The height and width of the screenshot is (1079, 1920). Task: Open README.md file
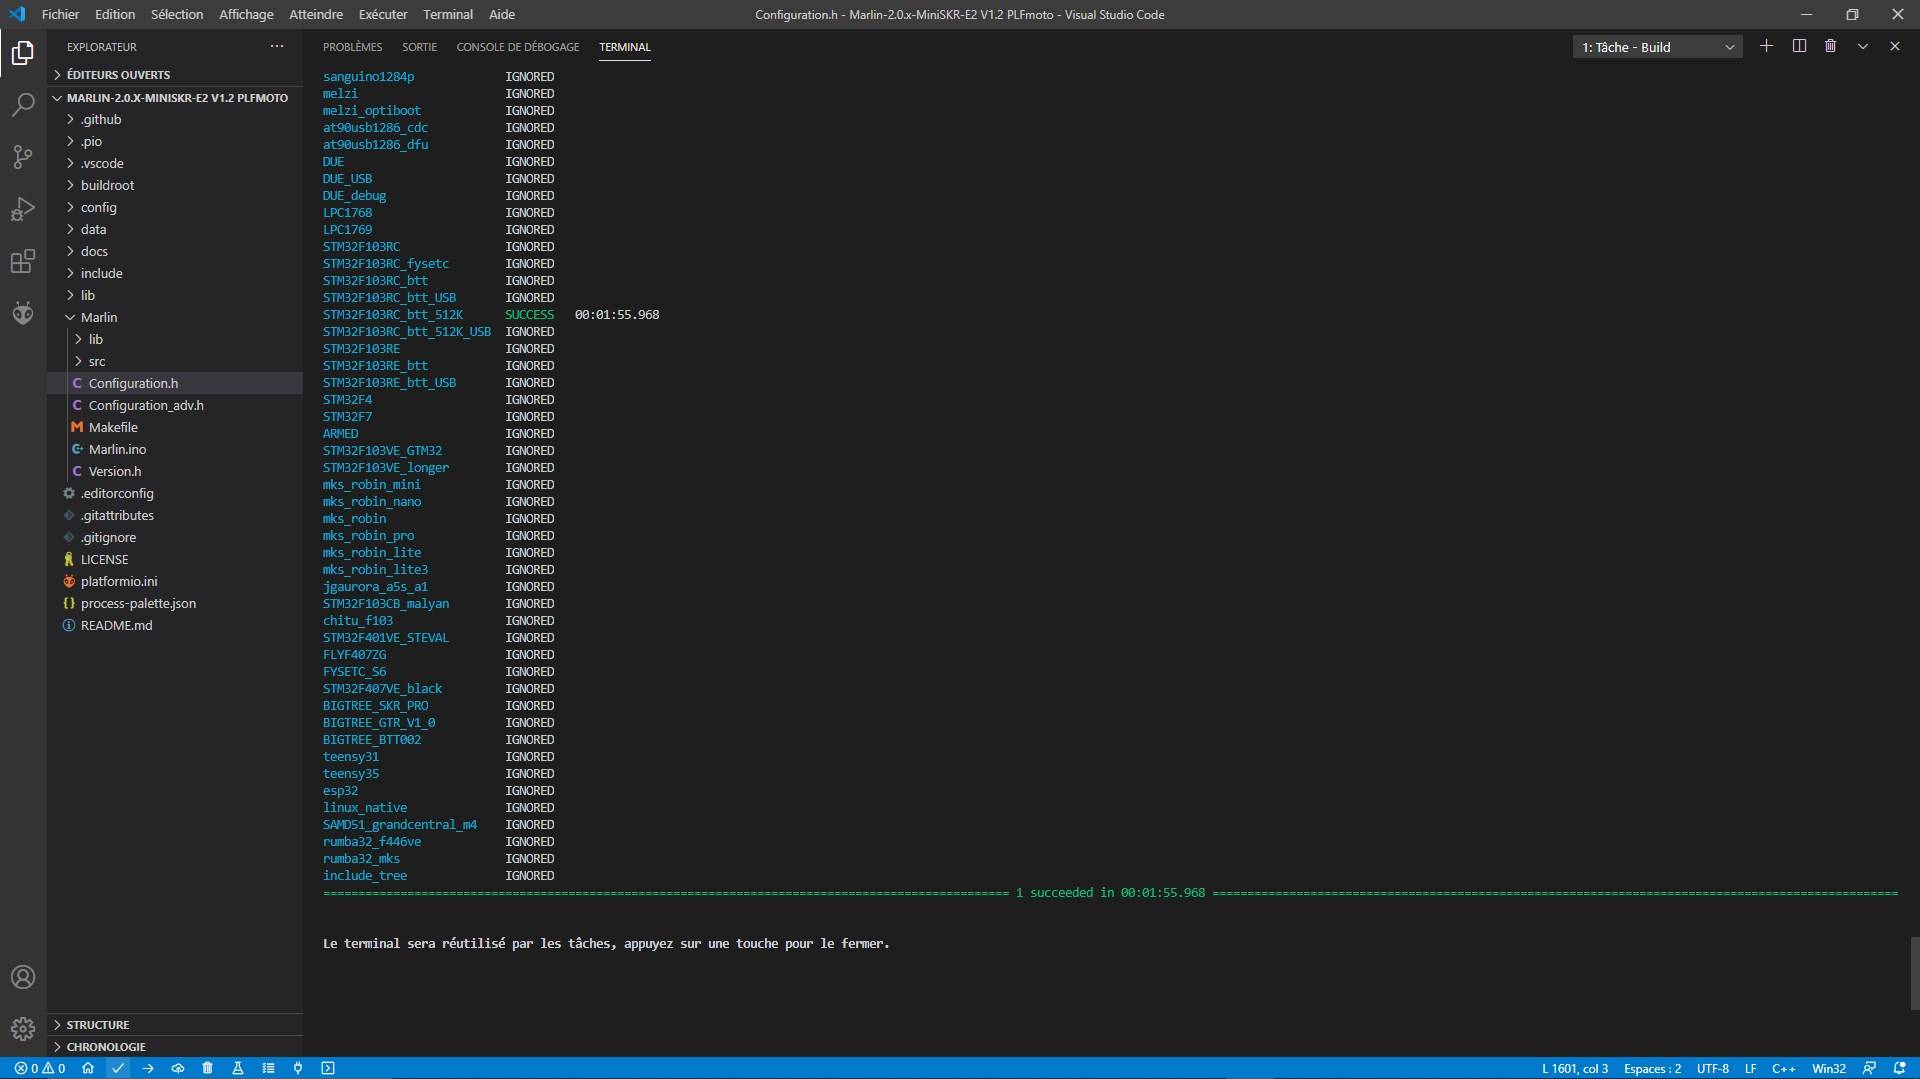coord(175,625)
